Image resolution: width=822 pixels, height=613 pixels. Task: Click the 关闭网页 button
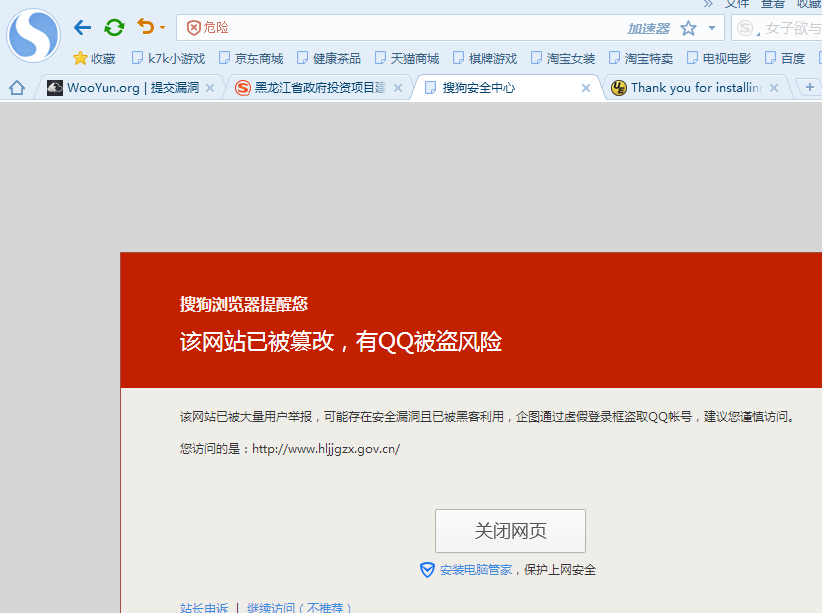pyautogui.click(x=510, y=531)
